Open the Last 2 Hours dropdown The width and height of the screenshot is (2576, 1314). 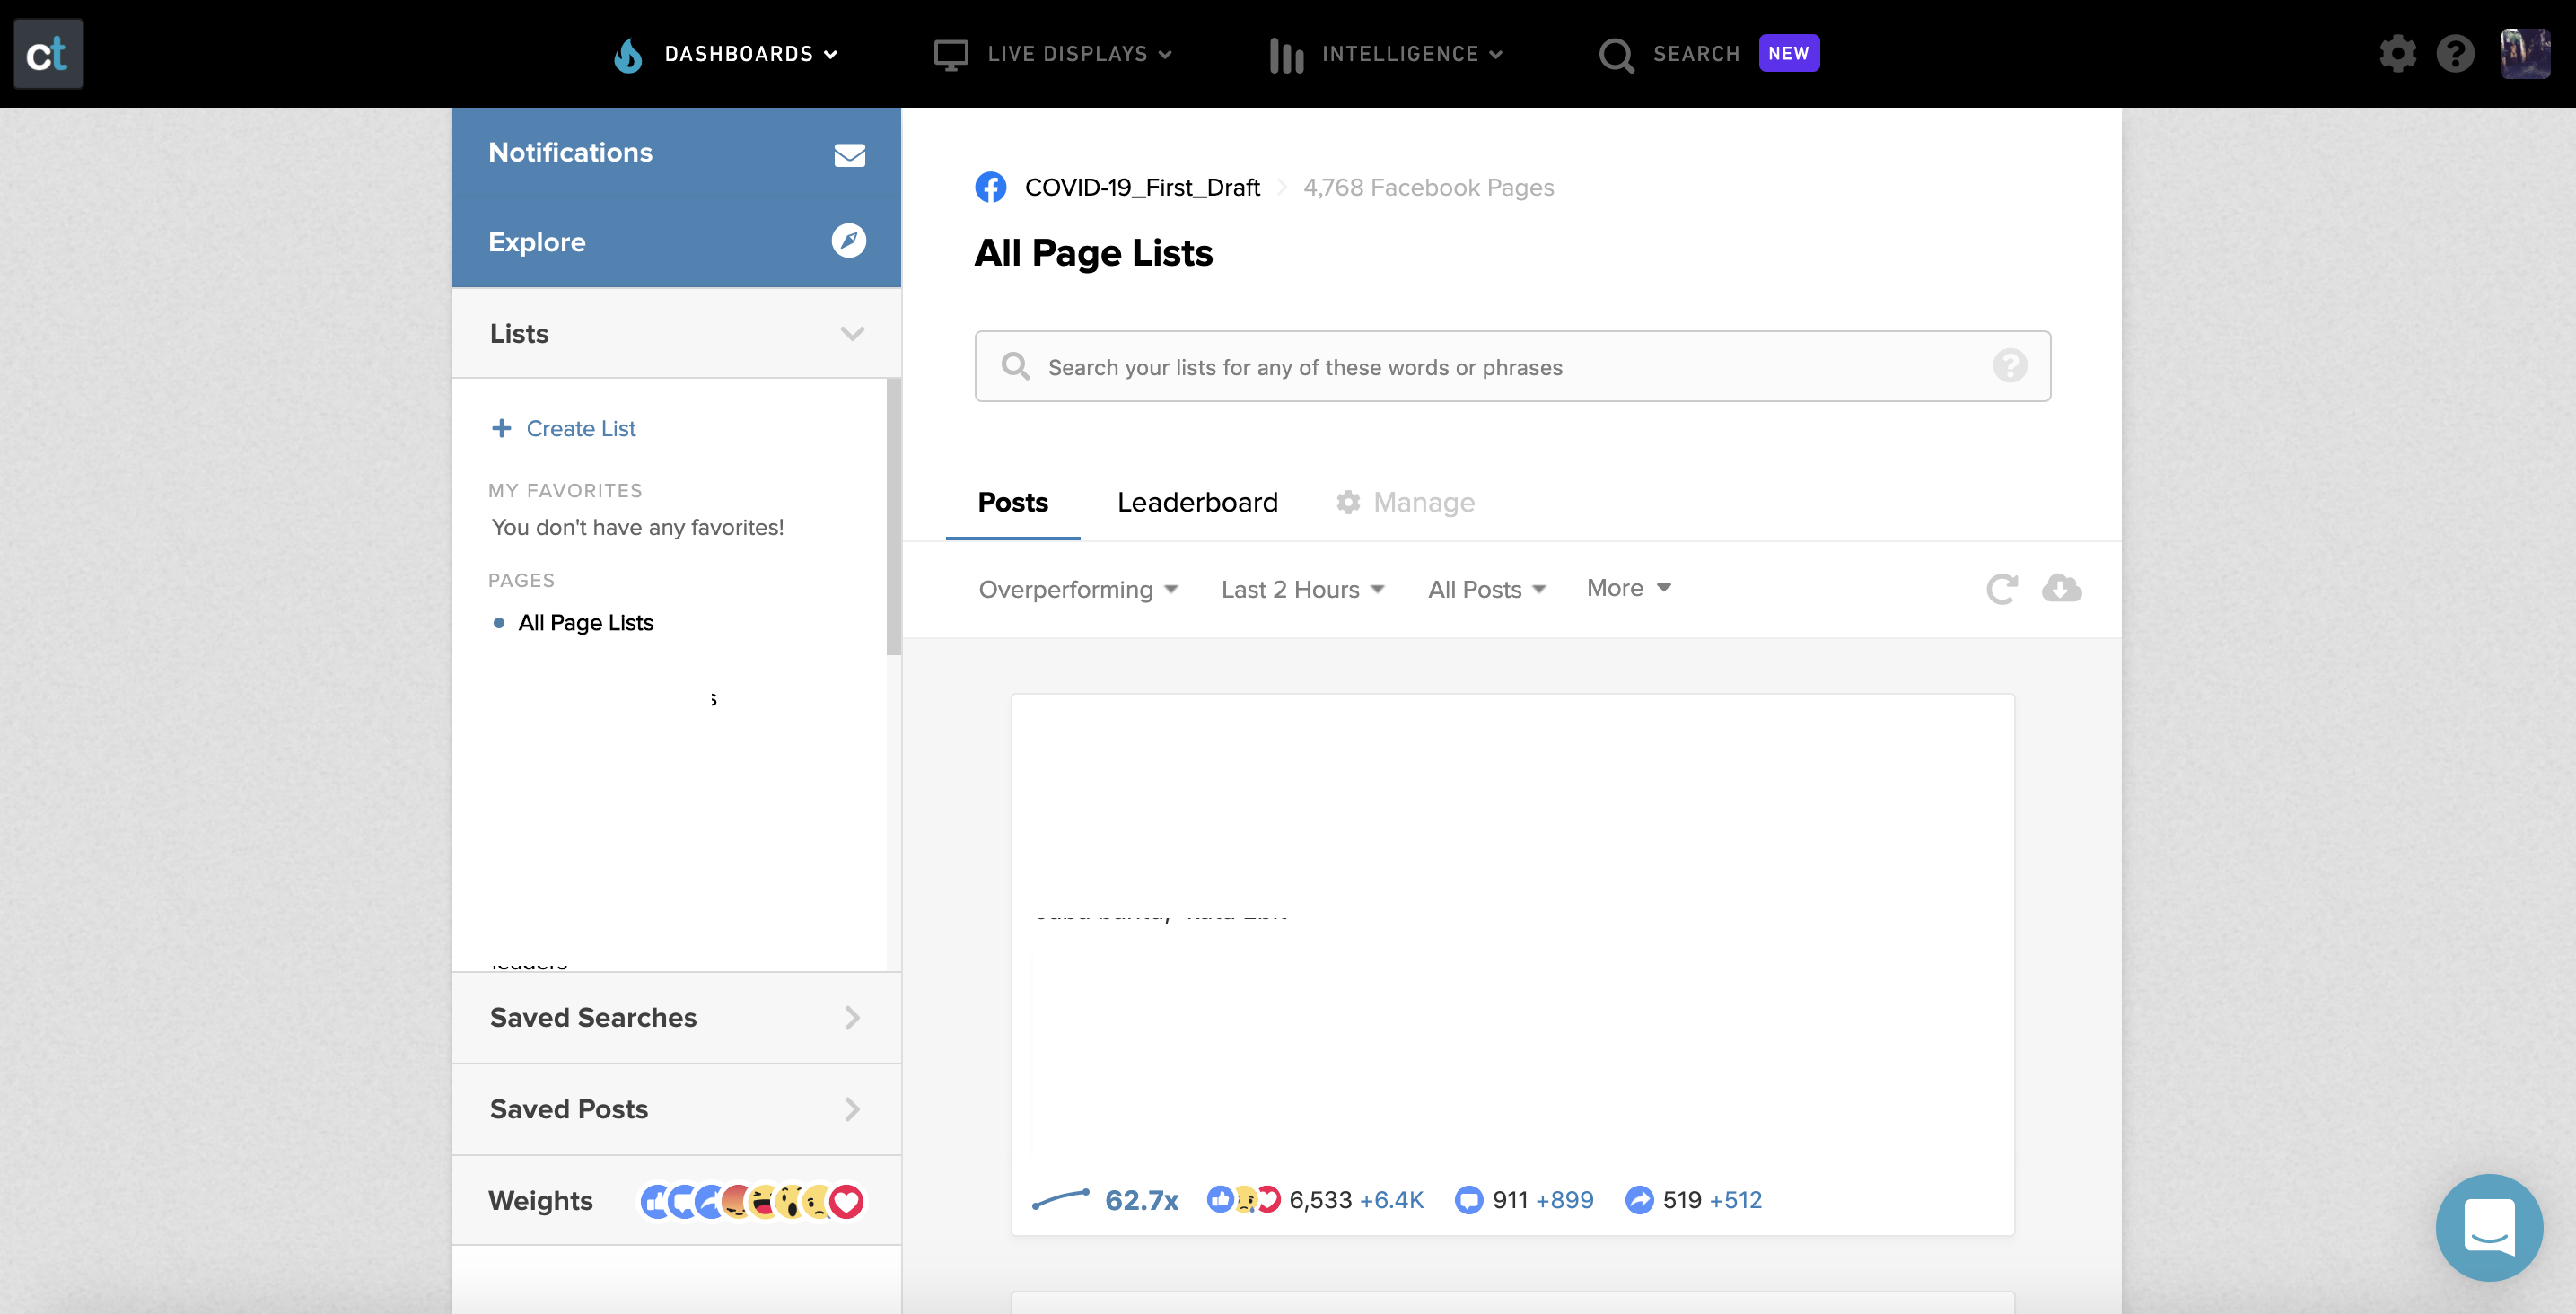[x=1301, y=590]
